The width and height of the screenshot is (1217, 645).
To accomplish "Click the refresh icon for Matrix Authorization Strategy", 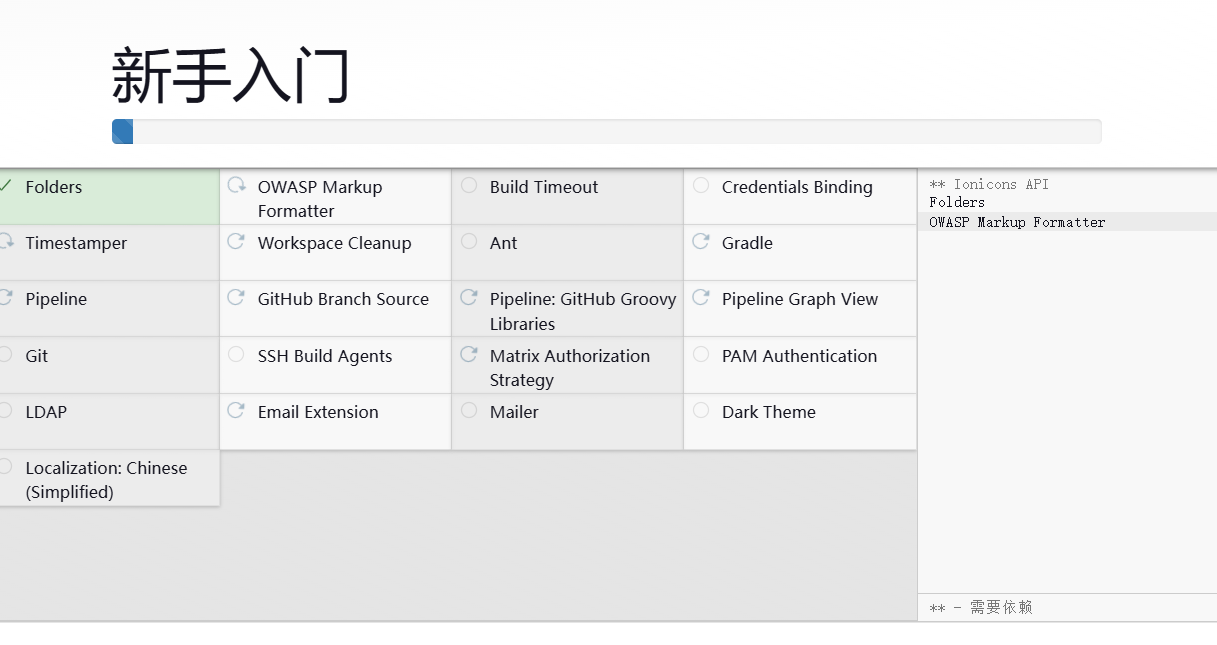I will tap(469, 354).
